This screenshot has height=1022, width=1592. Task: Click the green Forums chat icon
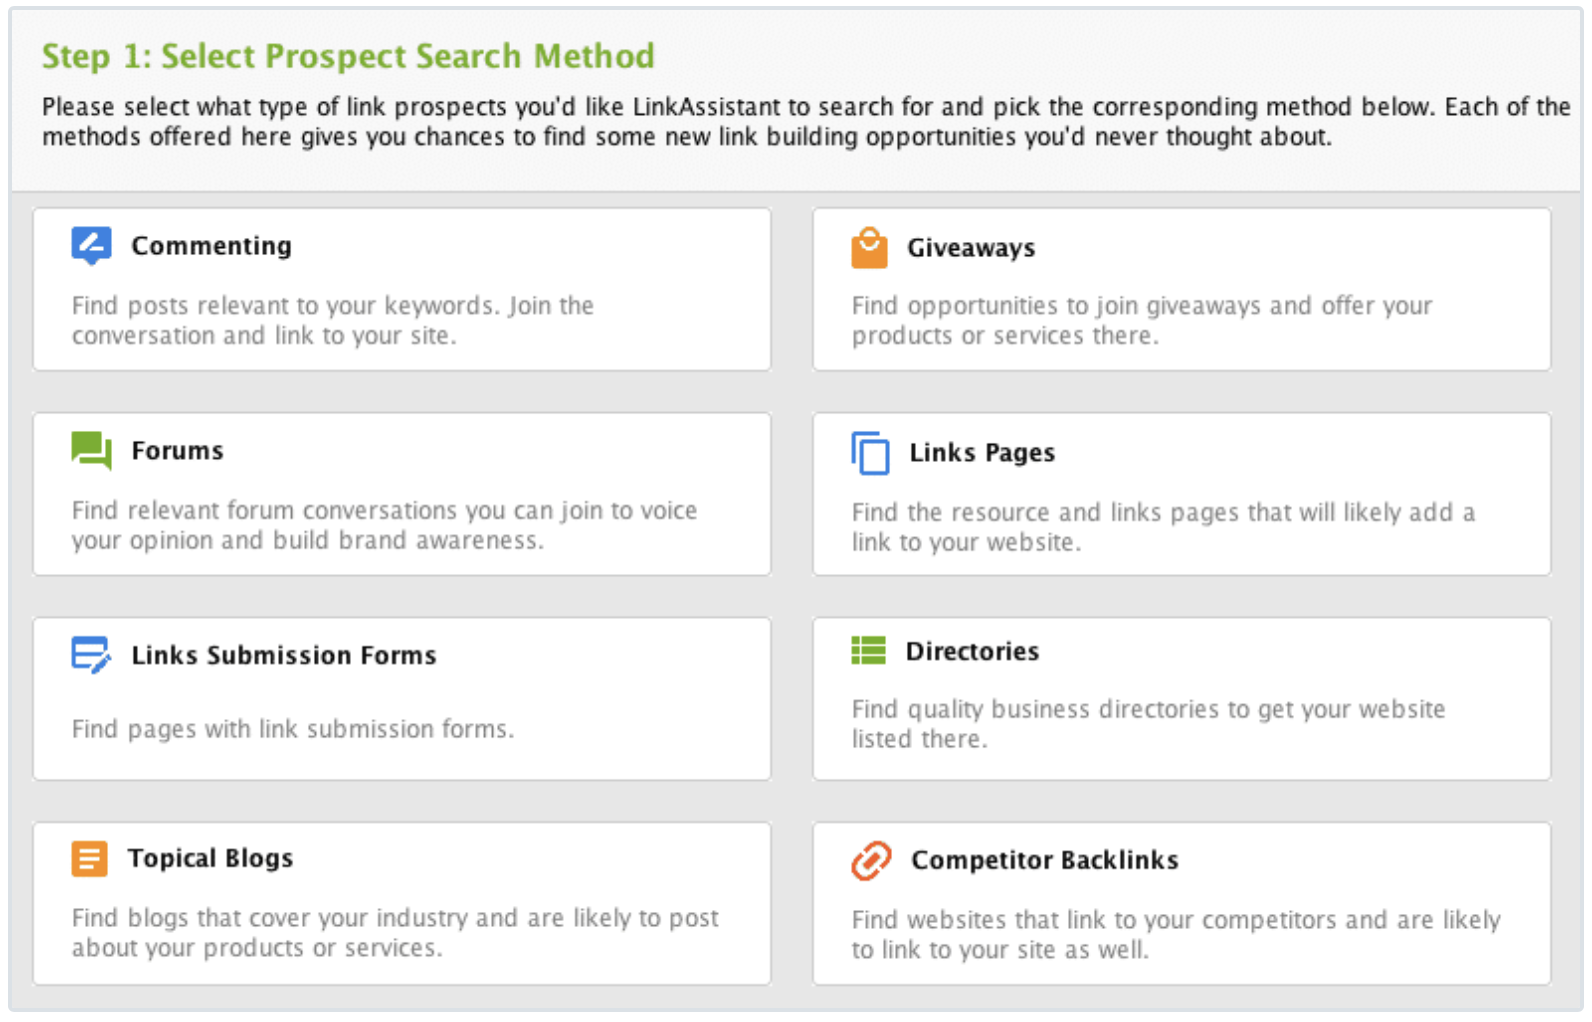pos(91,450)
